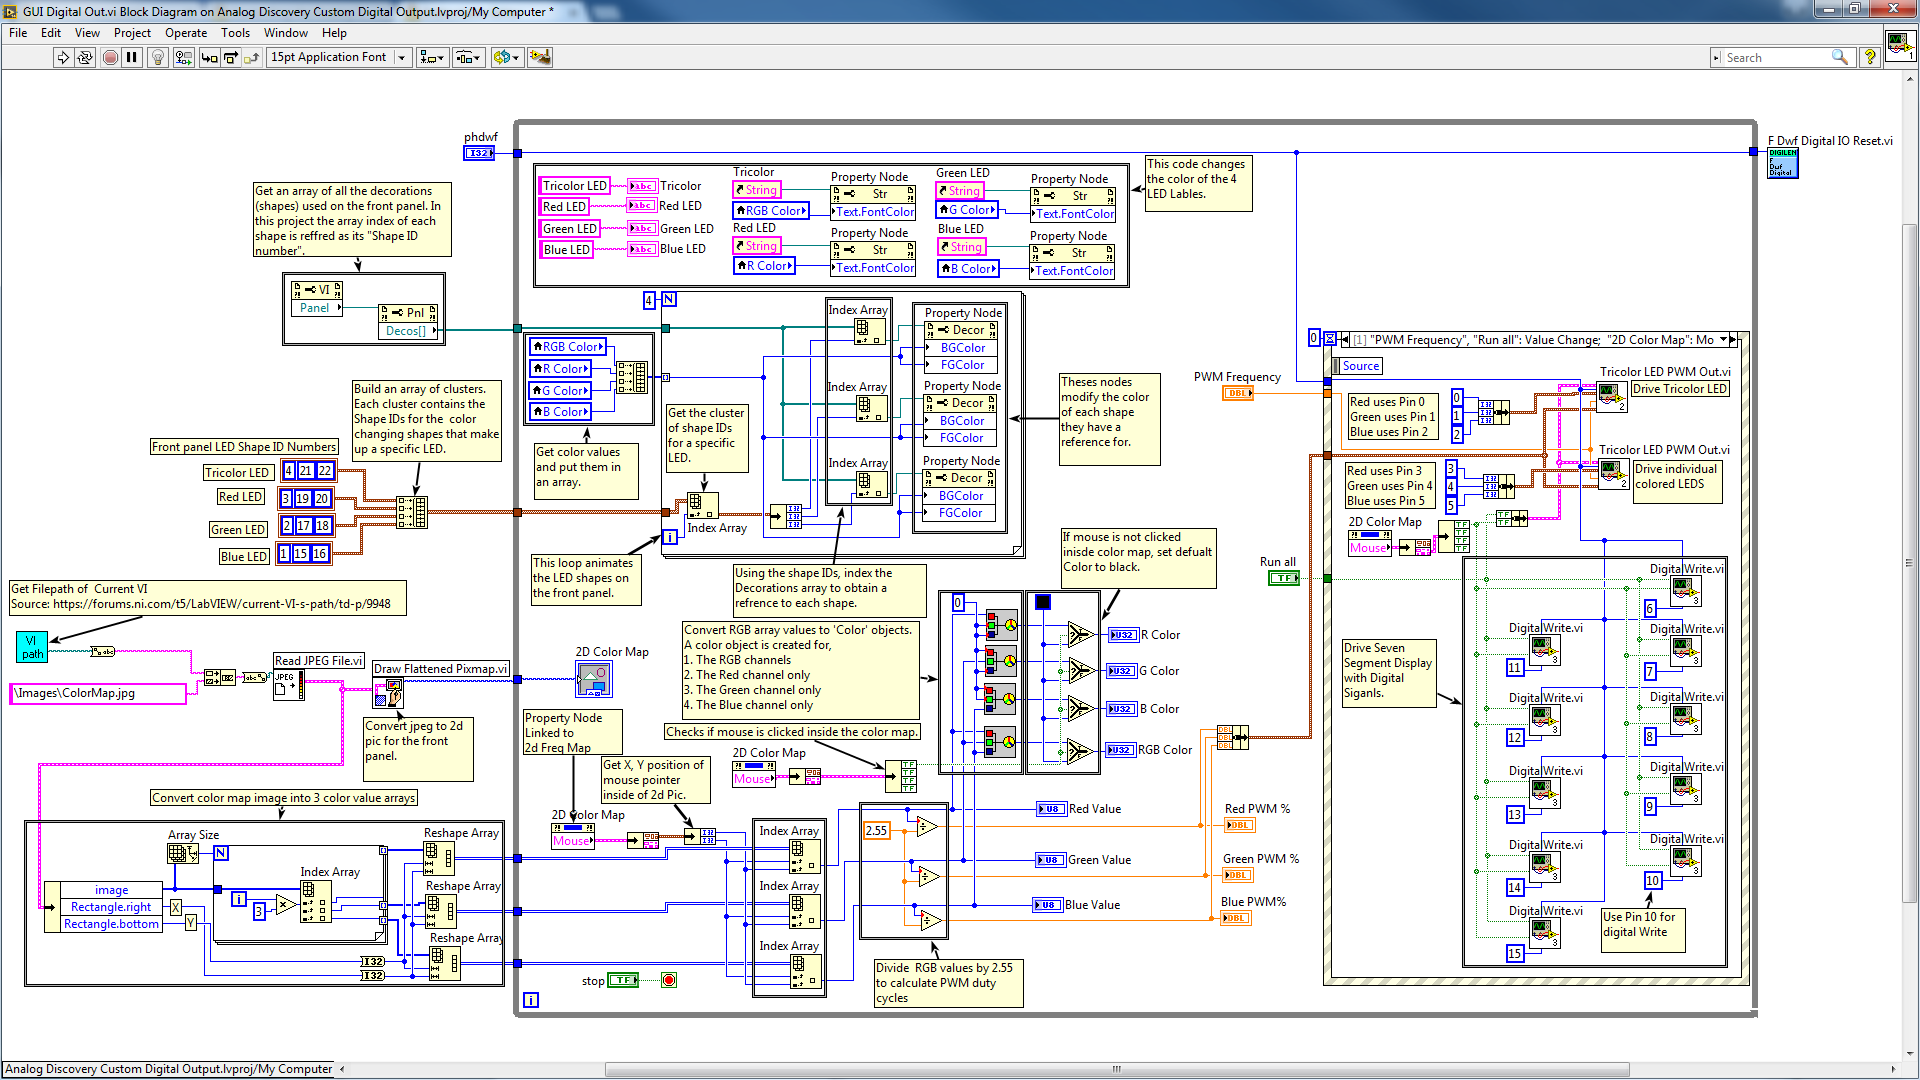Click the Step Over icon
1920x1080 pixels.
[230, 58]
